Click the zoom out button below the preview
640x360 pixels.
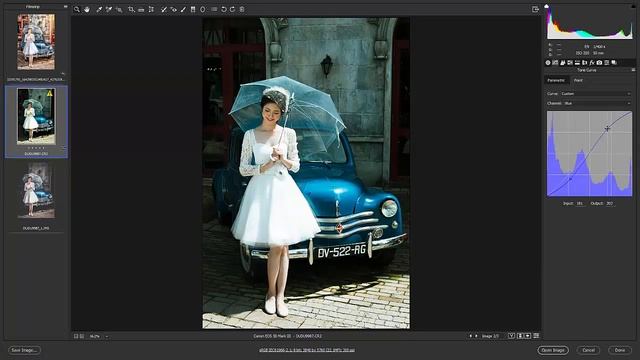click(76, 336)
